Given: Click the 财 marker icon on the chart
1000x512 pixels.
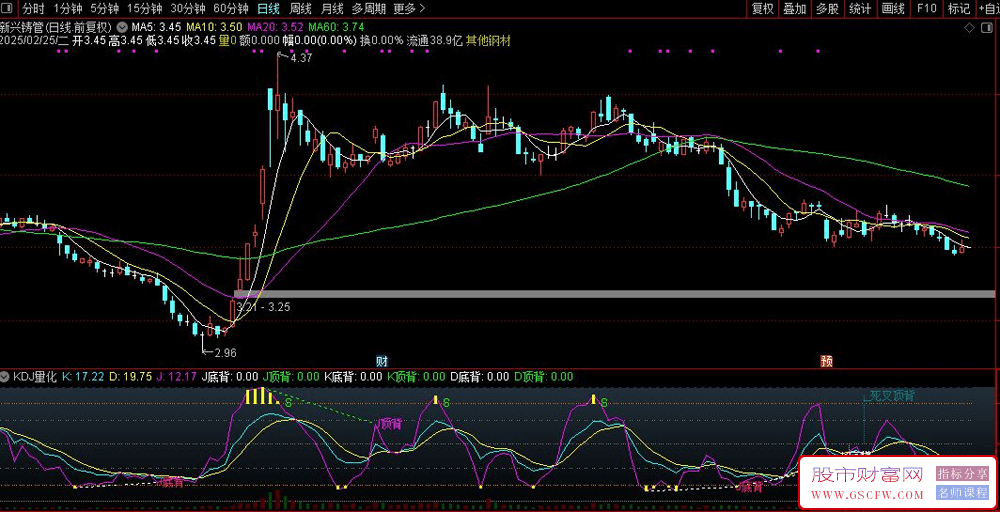Looking at the screenshot, I should pyautogui.click(x=381, y=360).
